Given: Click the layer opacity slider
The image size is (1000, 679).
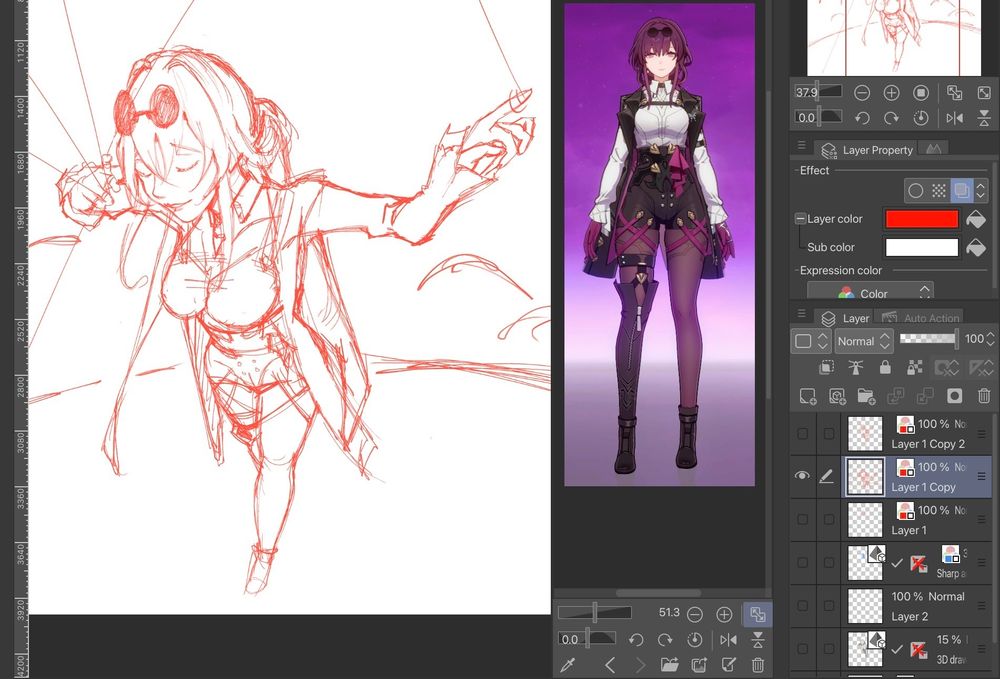Looking at the screenshot, I should coord(929,339).
